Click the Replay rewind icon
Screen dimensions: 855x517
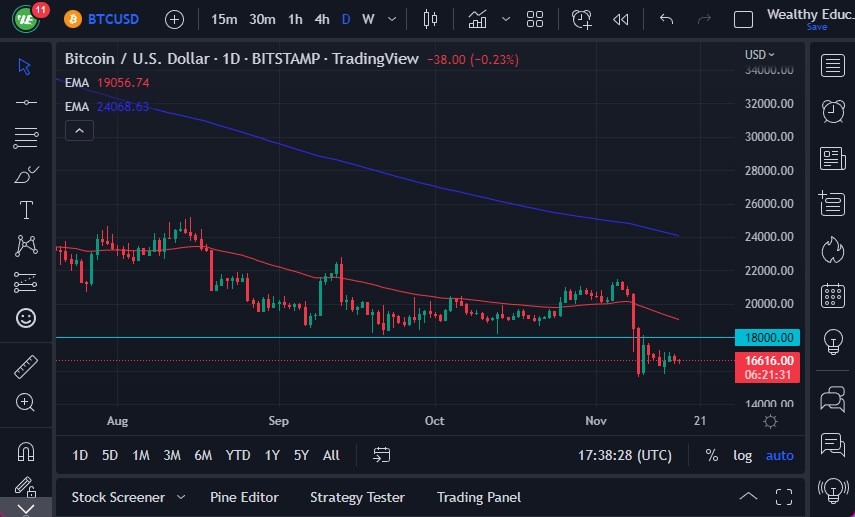click(621, 19)
